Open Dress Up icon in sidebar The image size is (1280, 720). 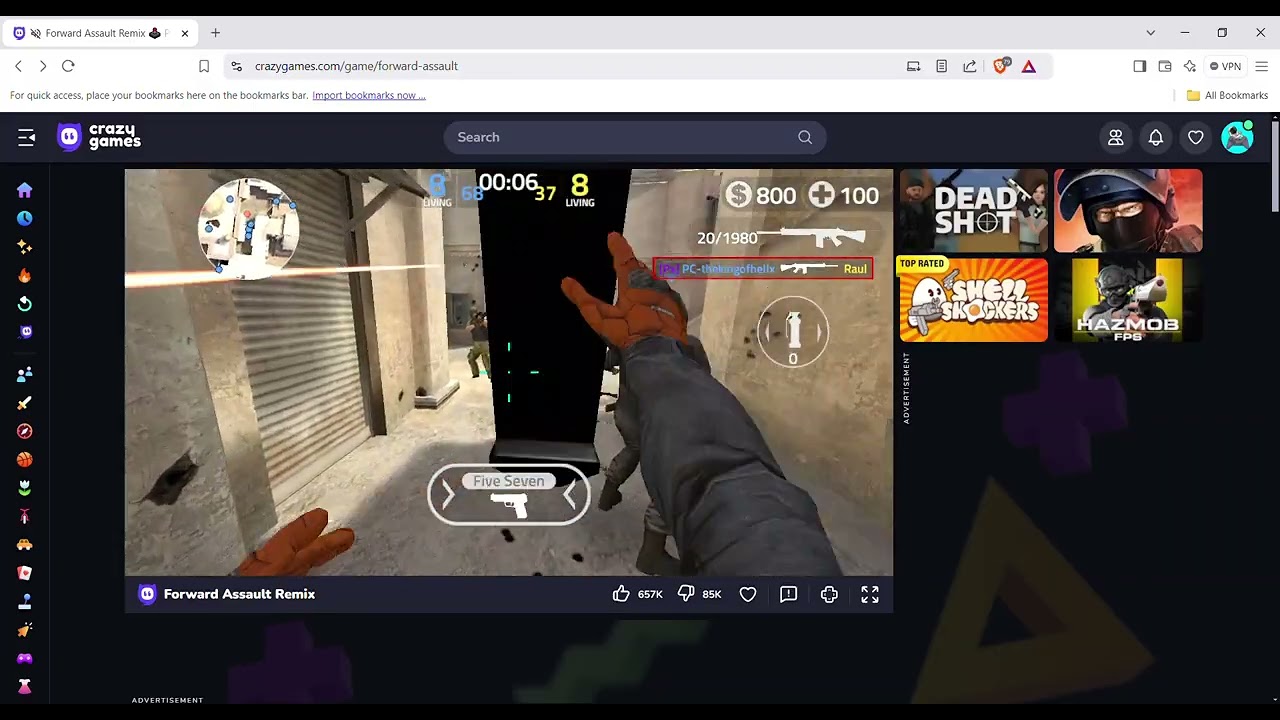pos(25,687)
